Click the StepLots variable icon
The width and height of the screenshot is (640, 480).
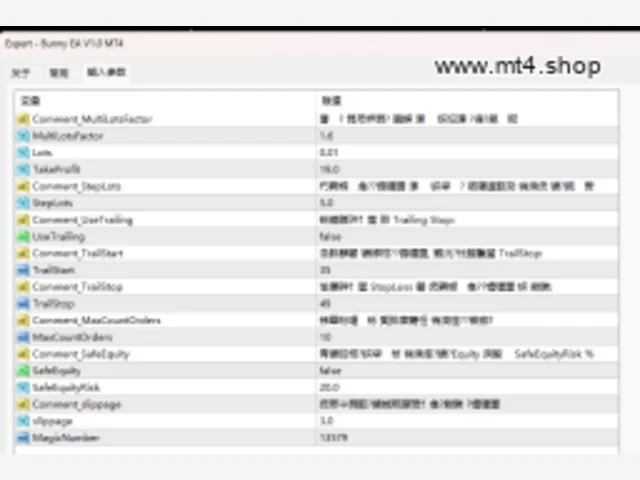click(x=23, y=203)
